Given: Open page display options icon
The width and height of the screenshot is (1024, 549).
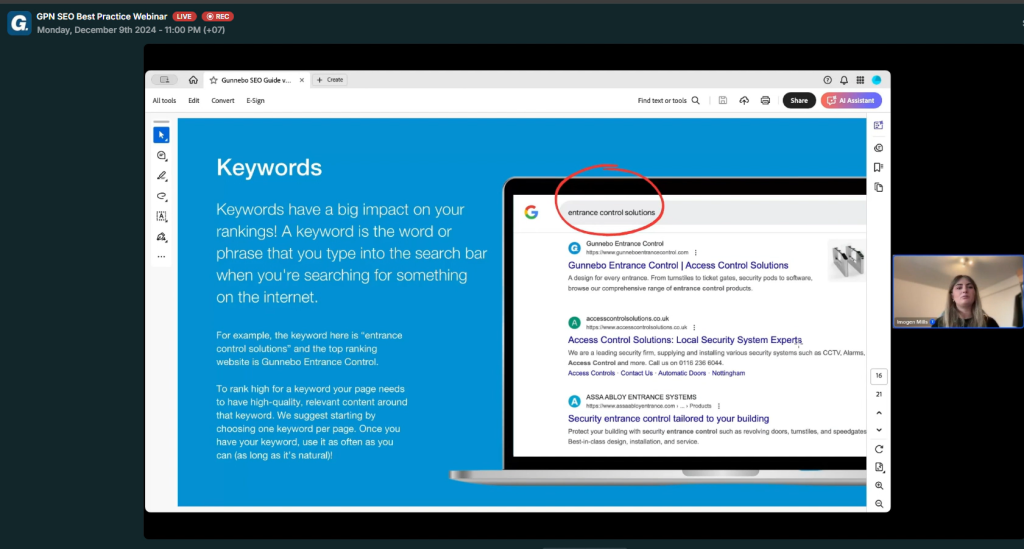Looking at the screenshot, I should click(879, 467).
